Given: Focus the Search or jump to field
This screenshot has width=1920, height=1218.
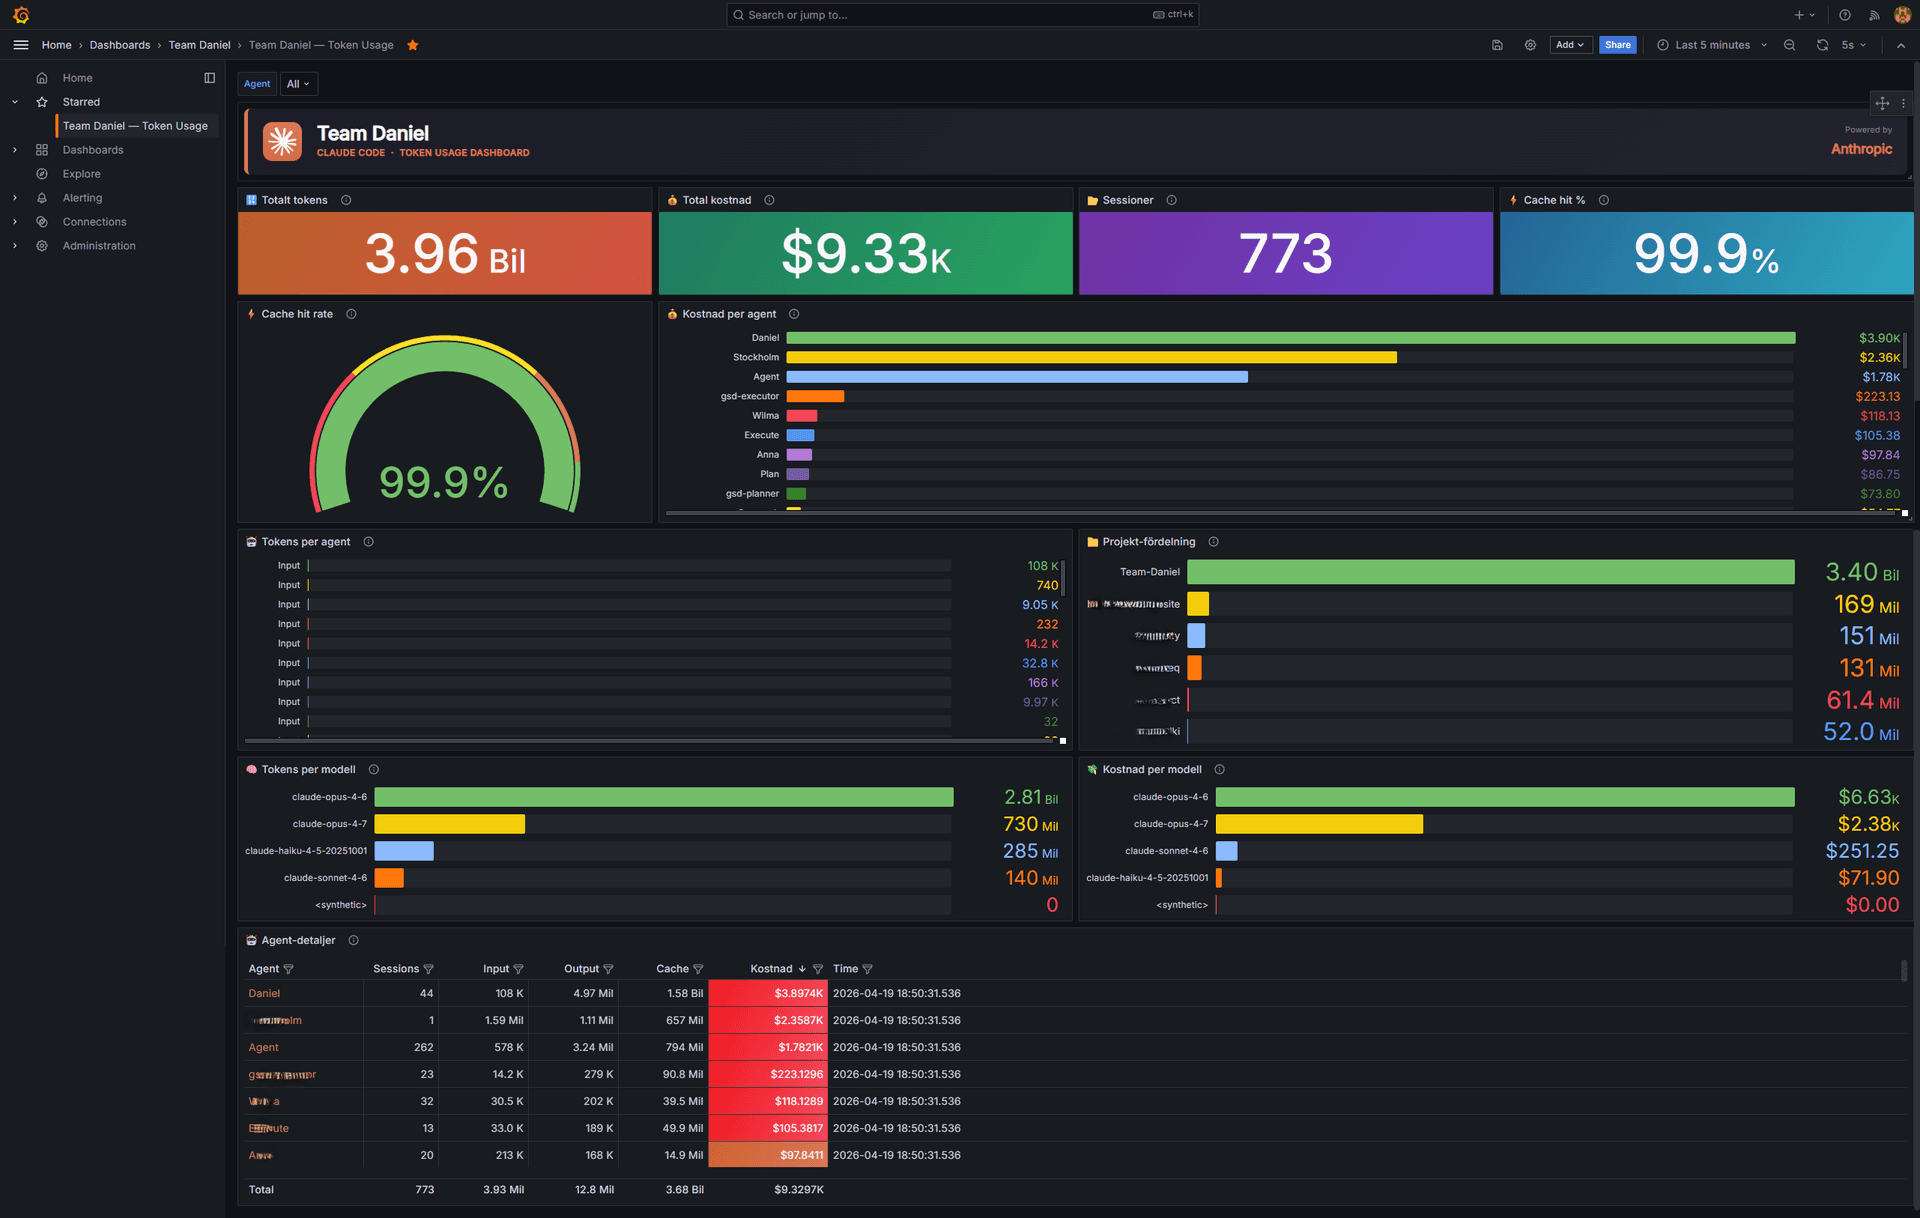Looking at the screenshot, I should (962, 15).
